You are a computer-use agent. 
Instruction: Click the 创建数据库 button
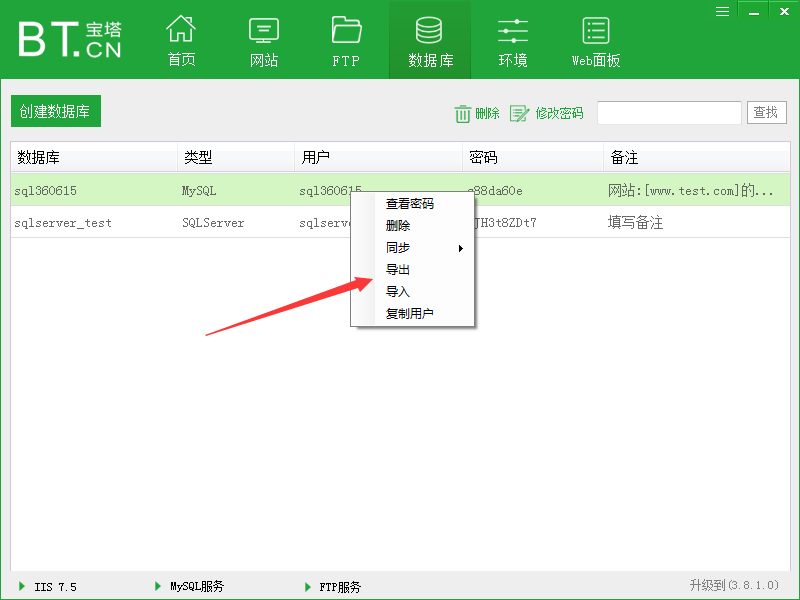(54, 111)
